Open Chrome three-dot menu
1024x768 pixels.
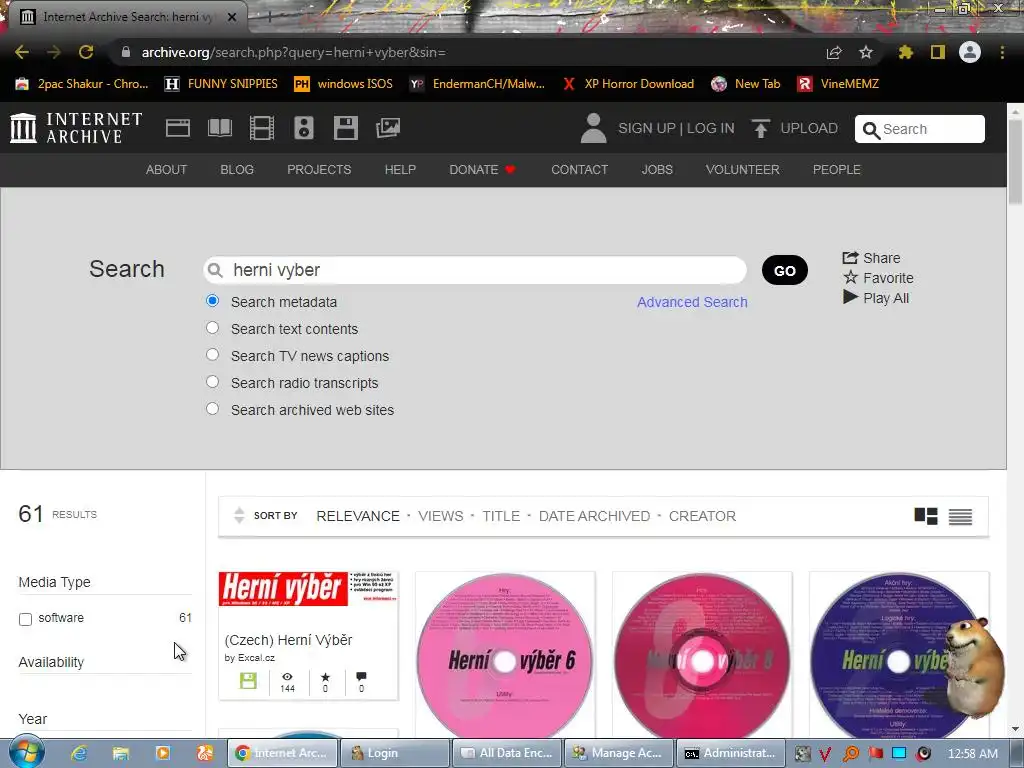coord(1002,52)
